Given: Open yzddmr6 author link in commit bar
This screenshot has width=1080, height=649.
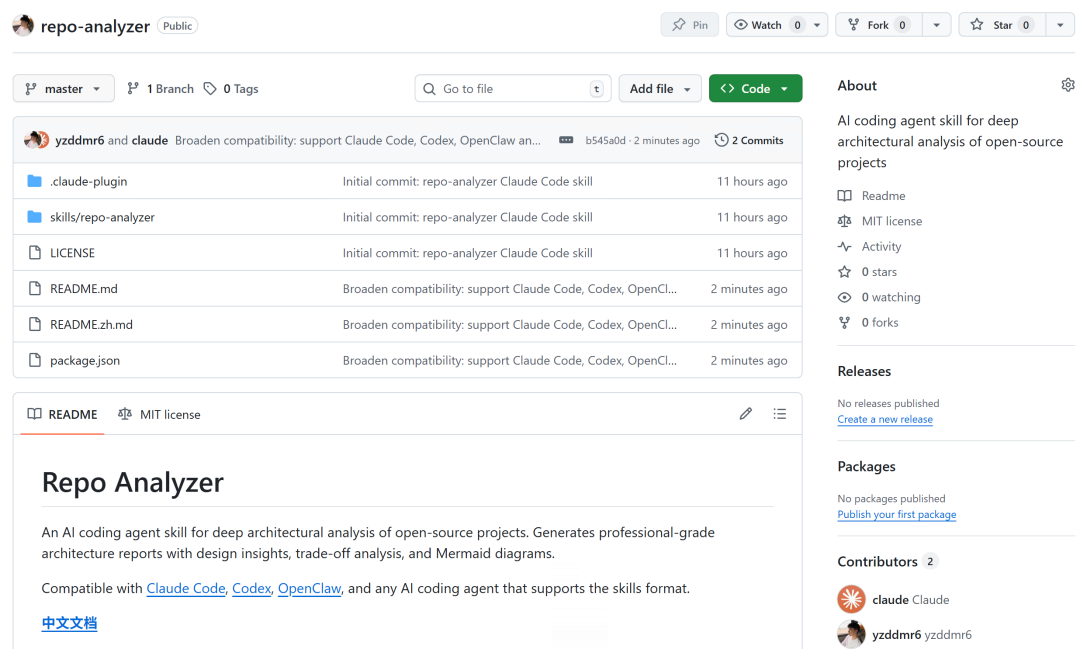Looking at the screenshot, I should click(80, 140).
